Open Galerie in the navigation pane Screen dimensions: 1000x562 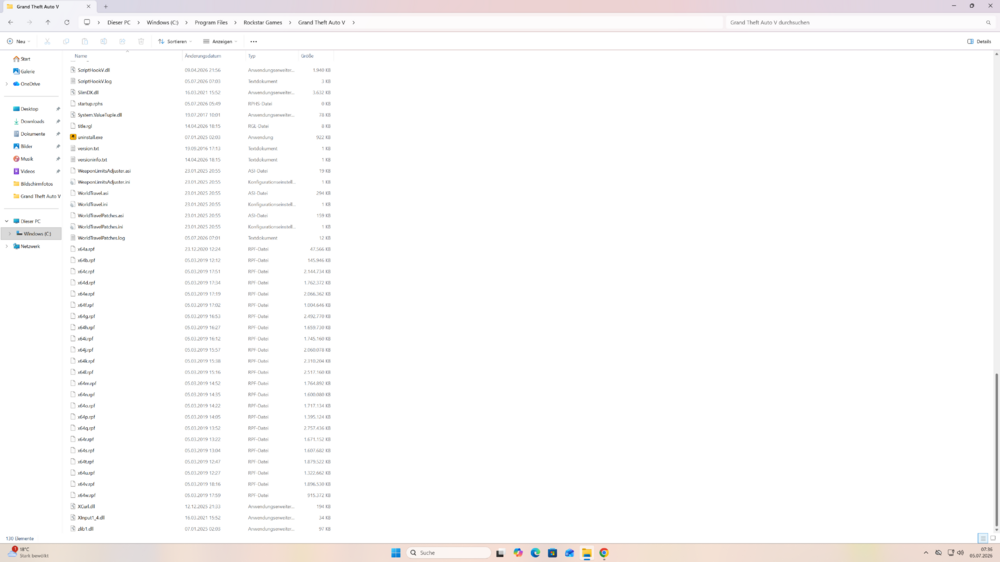[24, 71]
